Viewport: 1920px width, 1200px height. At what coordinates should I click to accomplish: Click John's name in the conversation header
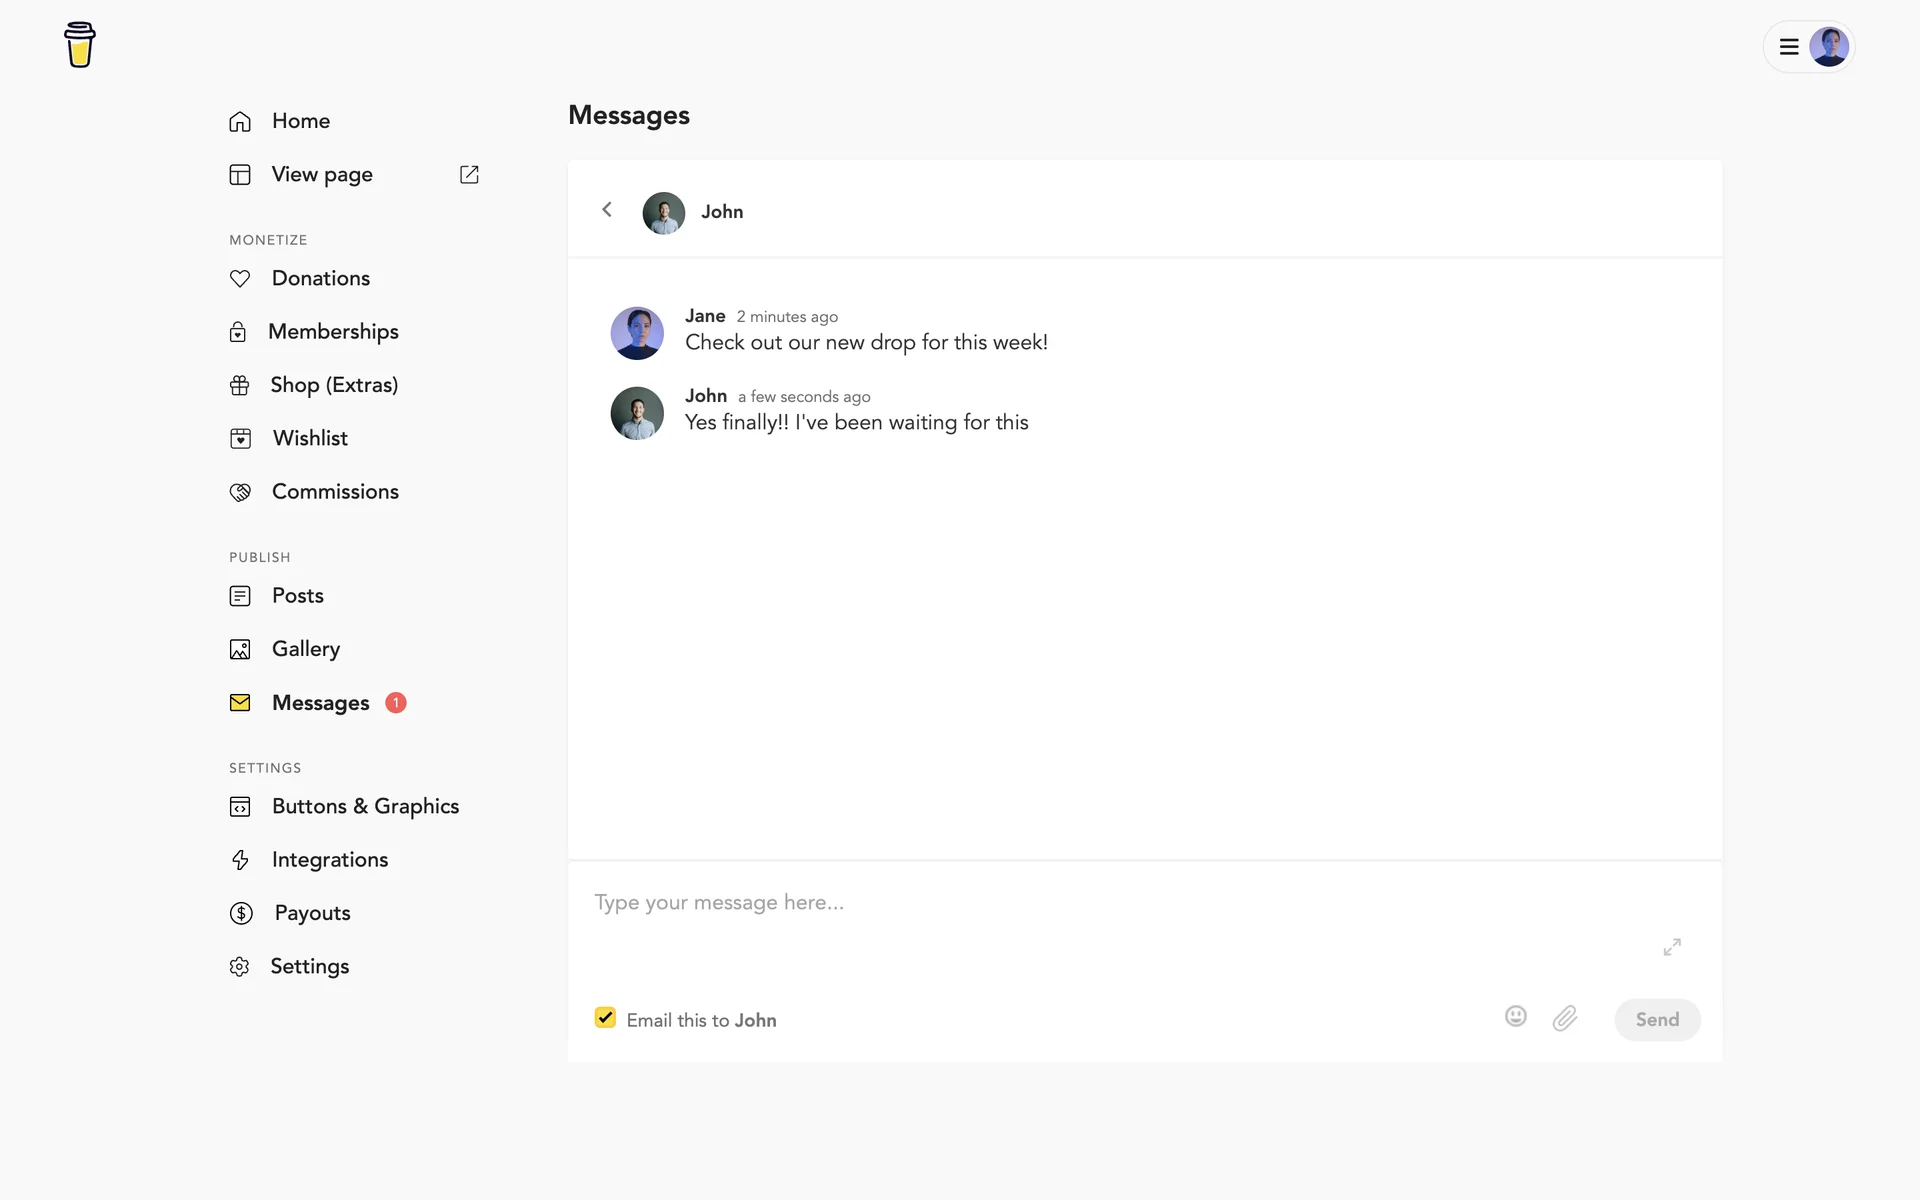tap(721, 212)
